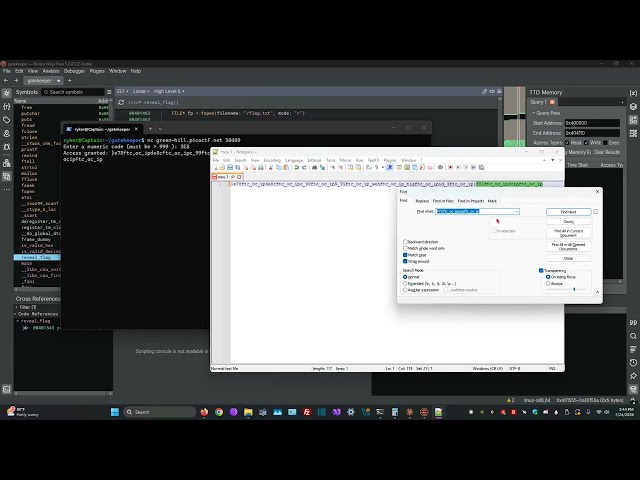Screen dimensions: 640x480
Task: Select Regular expression search mode
Action: pos(405,290)
